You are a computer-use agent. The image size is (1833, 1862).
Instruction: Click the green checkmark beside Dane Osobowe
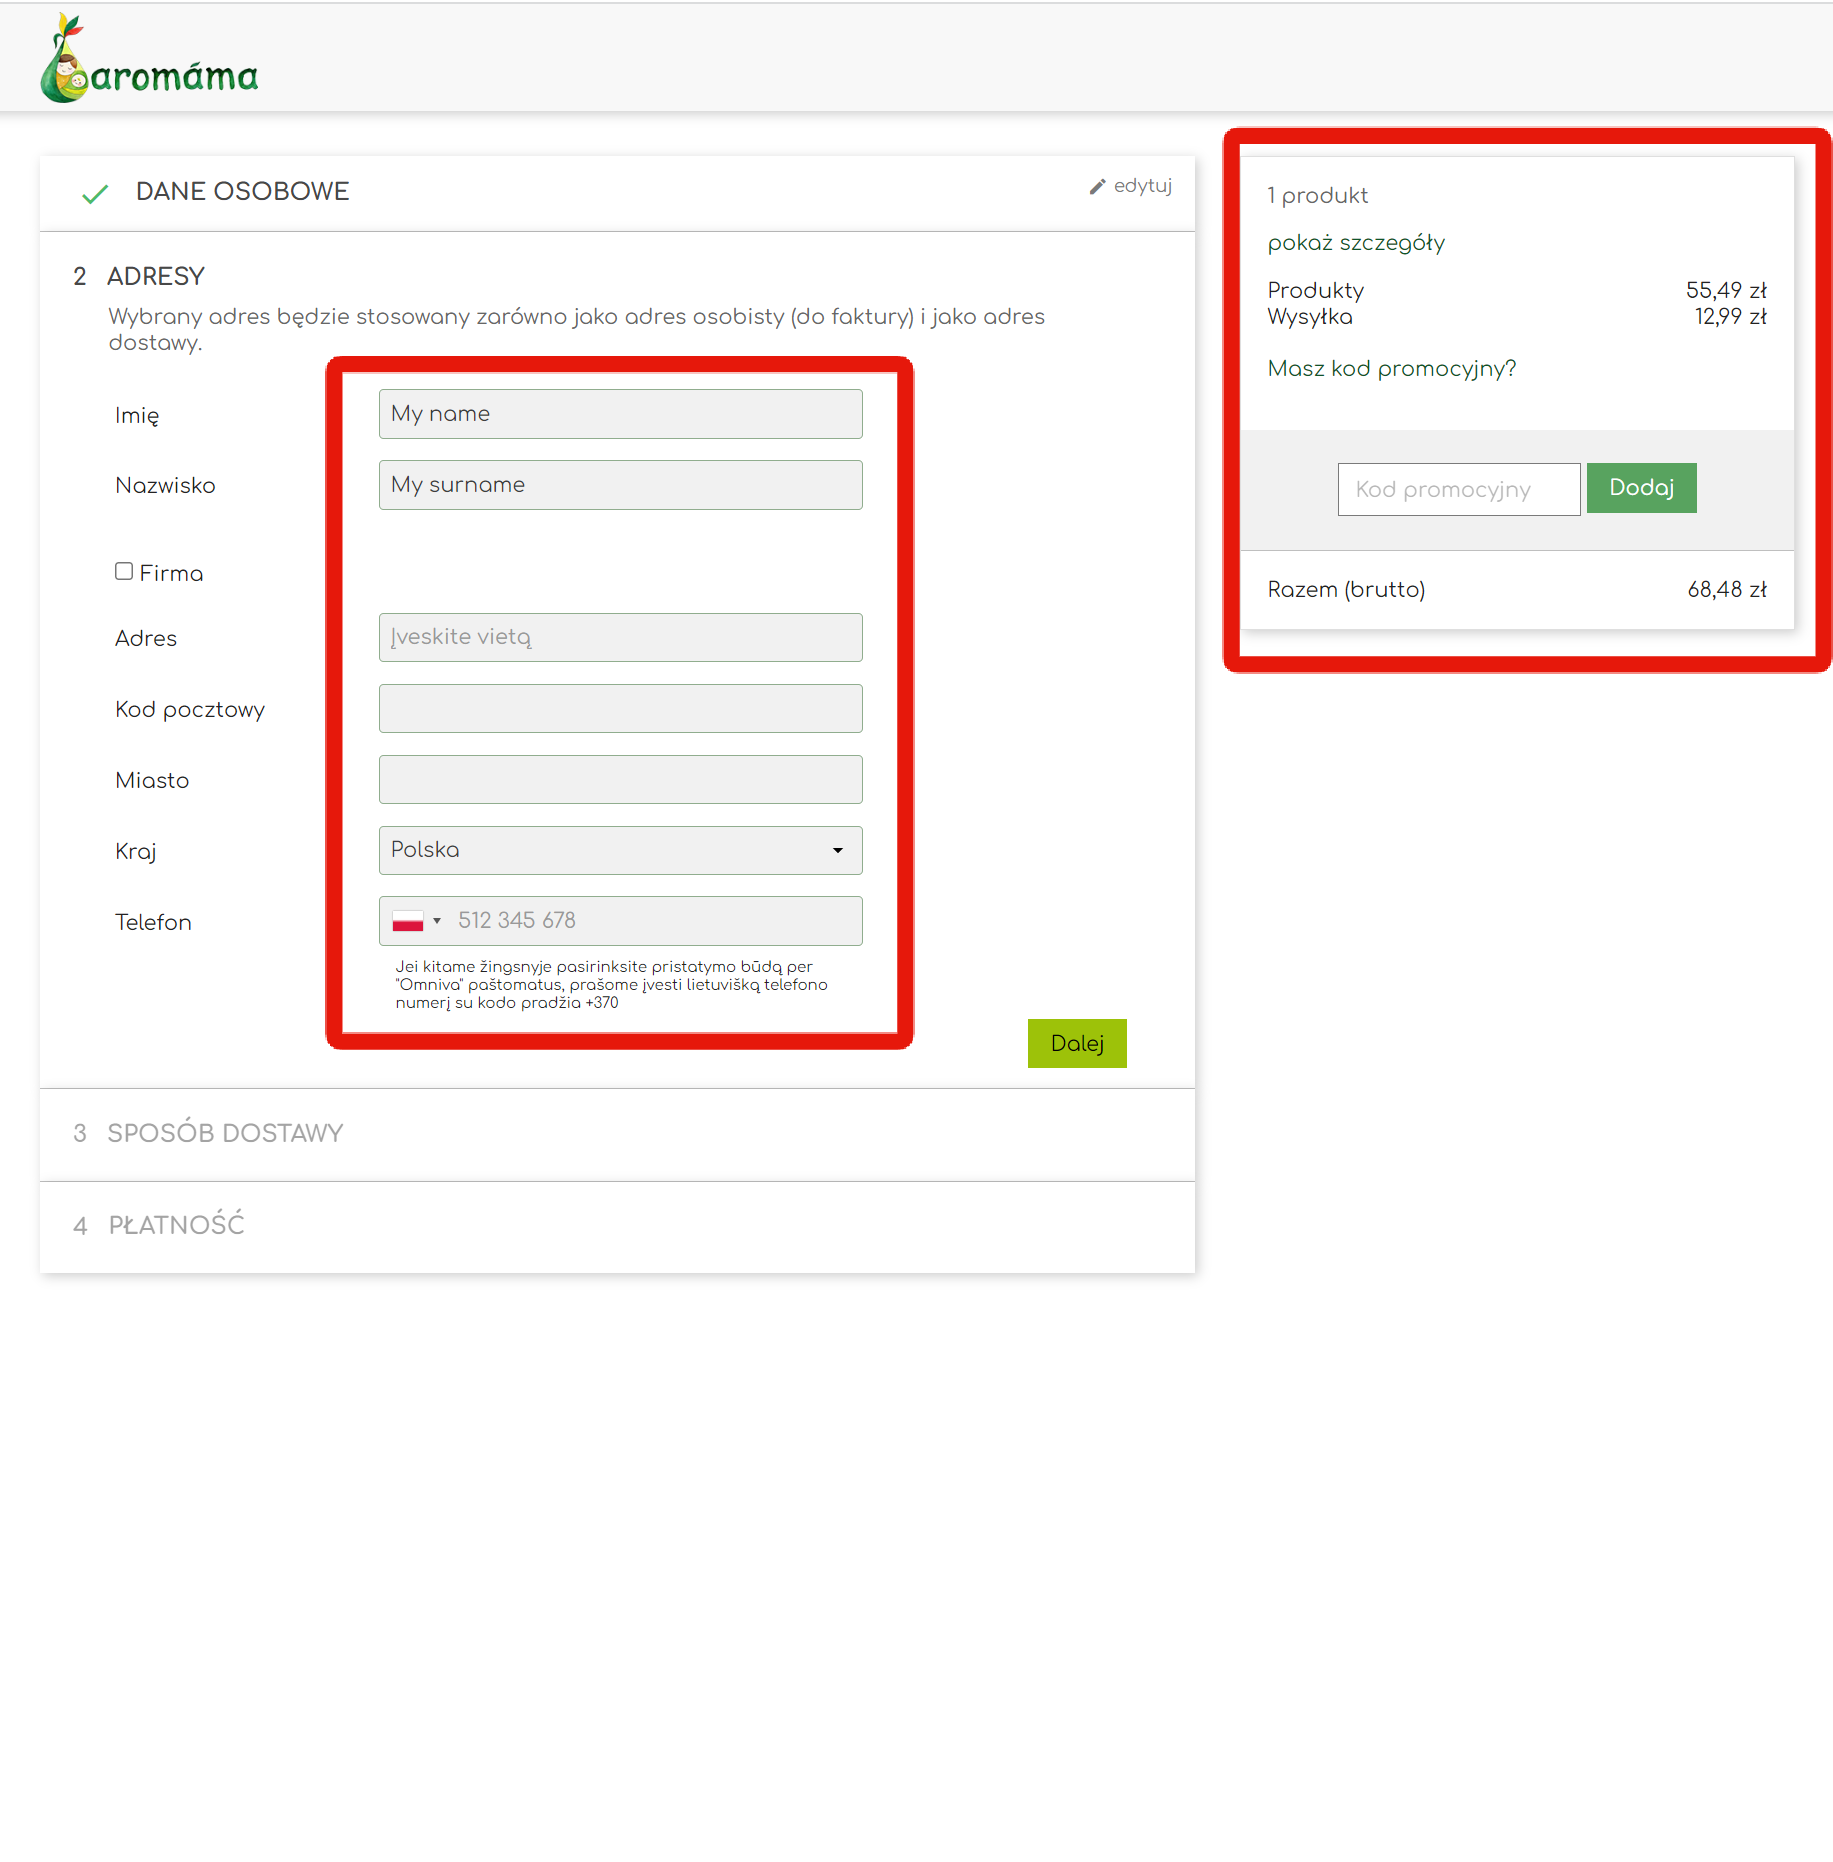(95, 193)
